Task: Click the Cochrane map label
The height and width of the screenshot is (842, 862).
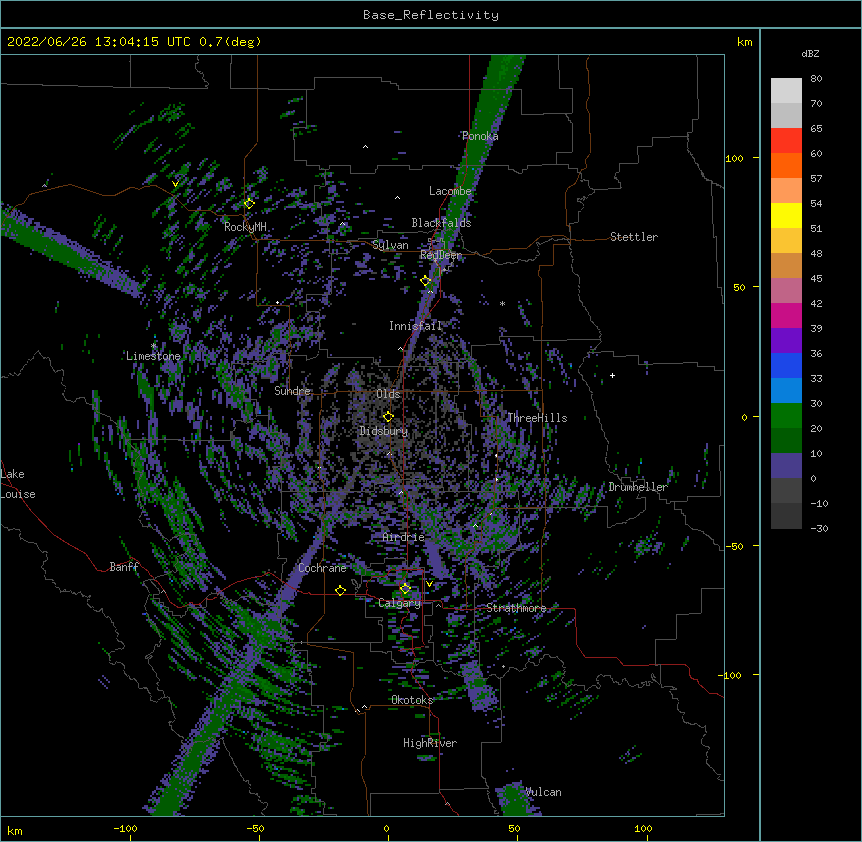Action: tap(322, 568)
